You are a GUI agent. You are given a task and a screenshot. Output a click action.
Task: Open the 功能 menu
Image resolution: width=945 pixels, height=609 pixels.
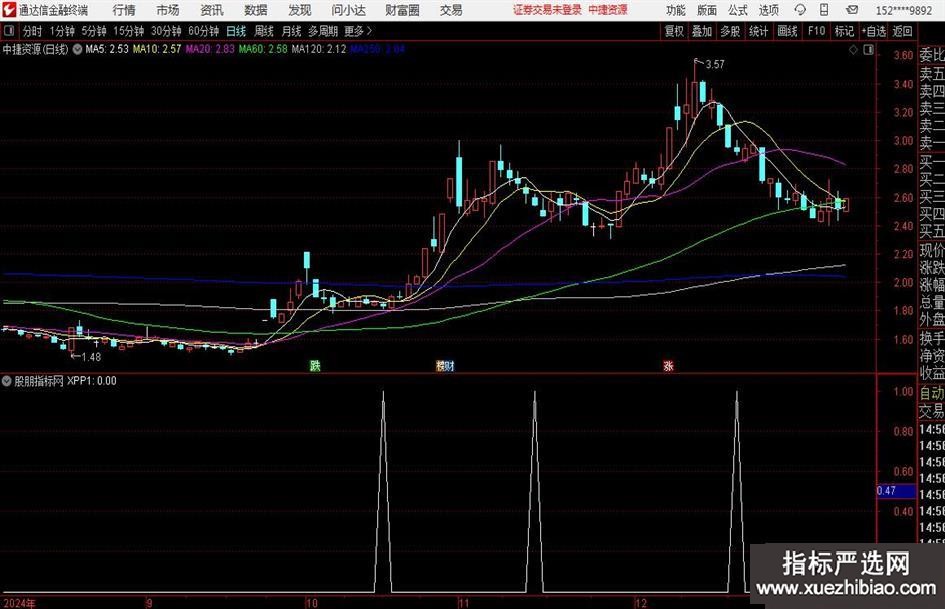pos(676,10)
